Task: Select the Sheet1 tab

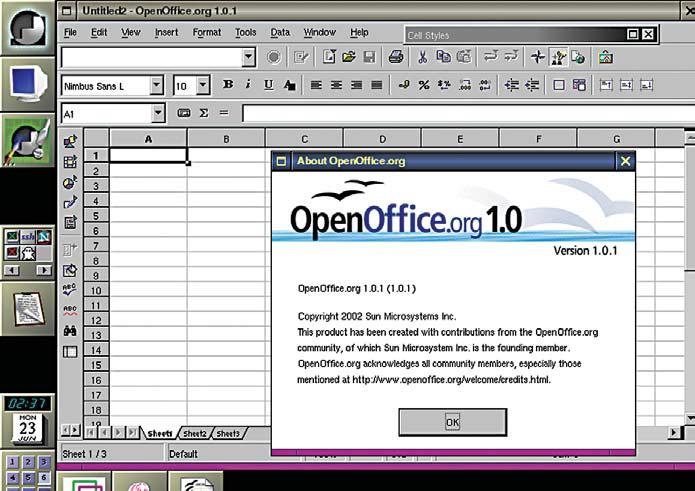Action: point(160,433)
